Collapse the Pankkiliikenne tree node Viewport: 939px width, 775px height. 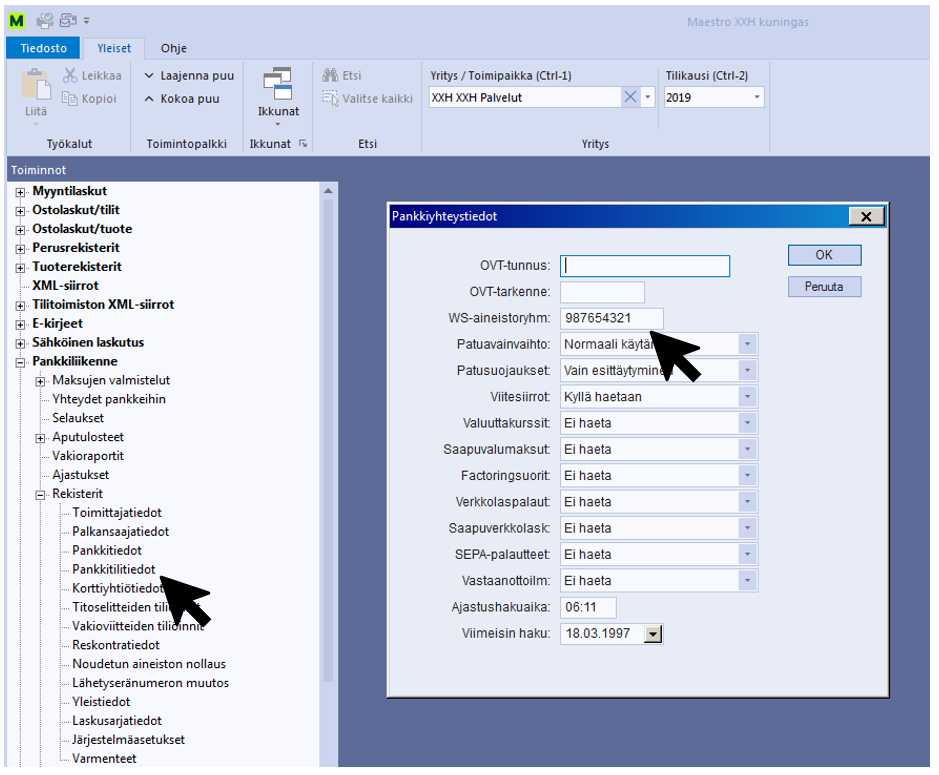(20, 362)
